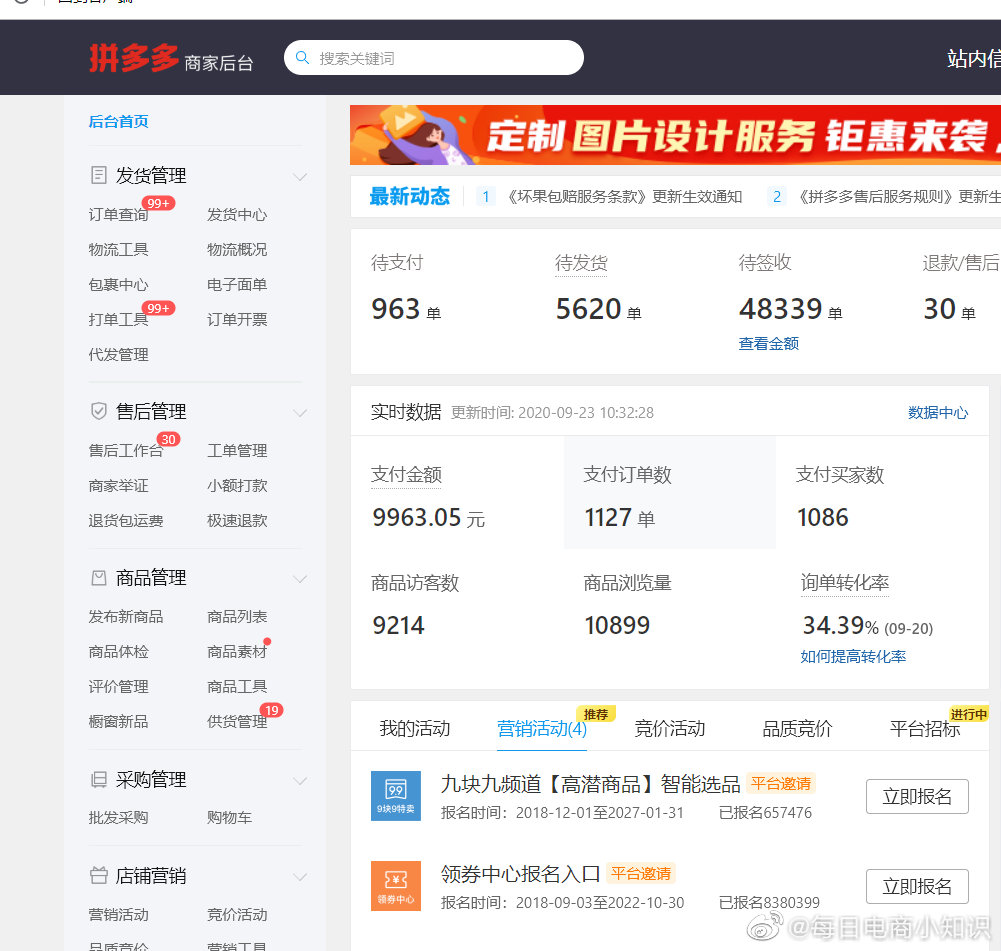This screenshot has height=951, width=1001.
Task: Select the 支付订单数 data card
Action: (x=670, y=493)
